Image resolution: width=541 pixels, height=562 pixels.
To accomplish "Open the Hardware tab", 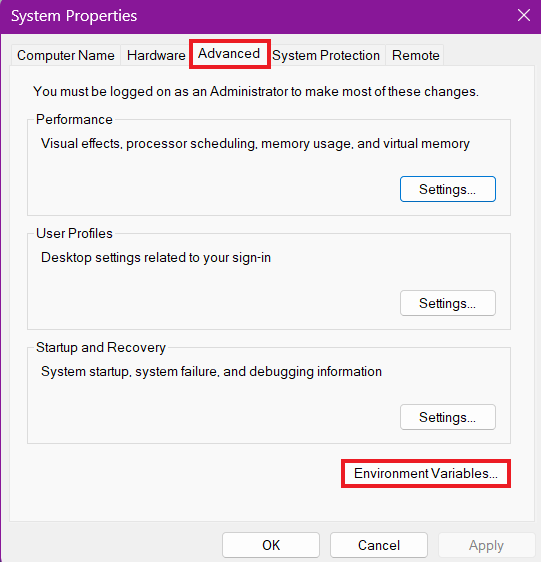I will (x=156, y=55).
